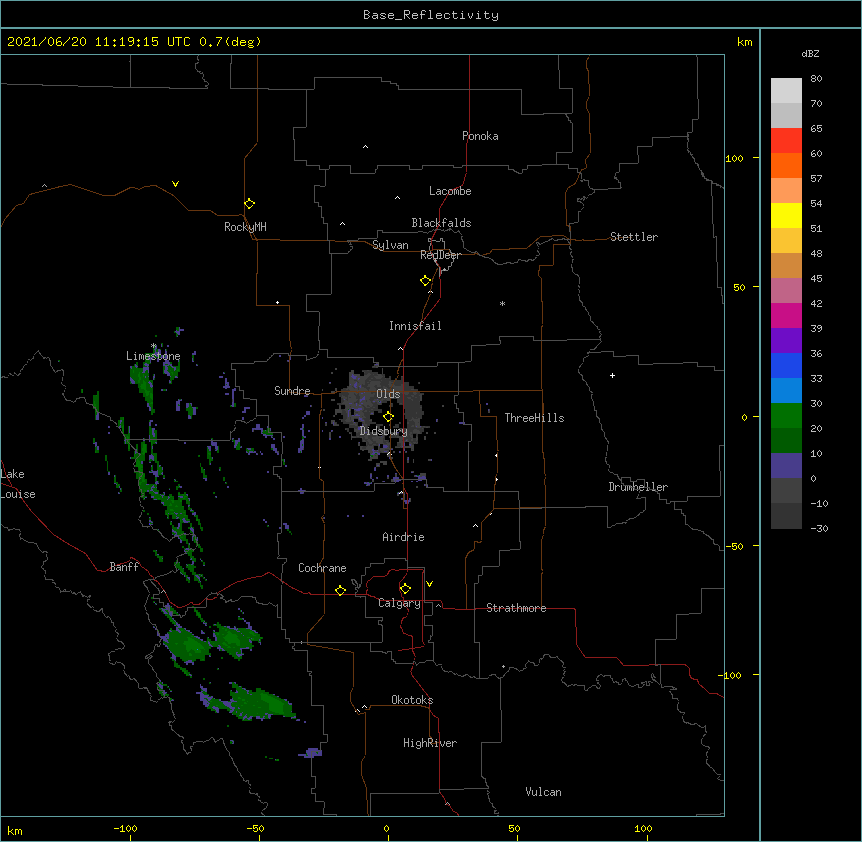The height and width of the screenshot is (842, 862).
Task: Click the RockyMH map label
Action: pos(245,227)
